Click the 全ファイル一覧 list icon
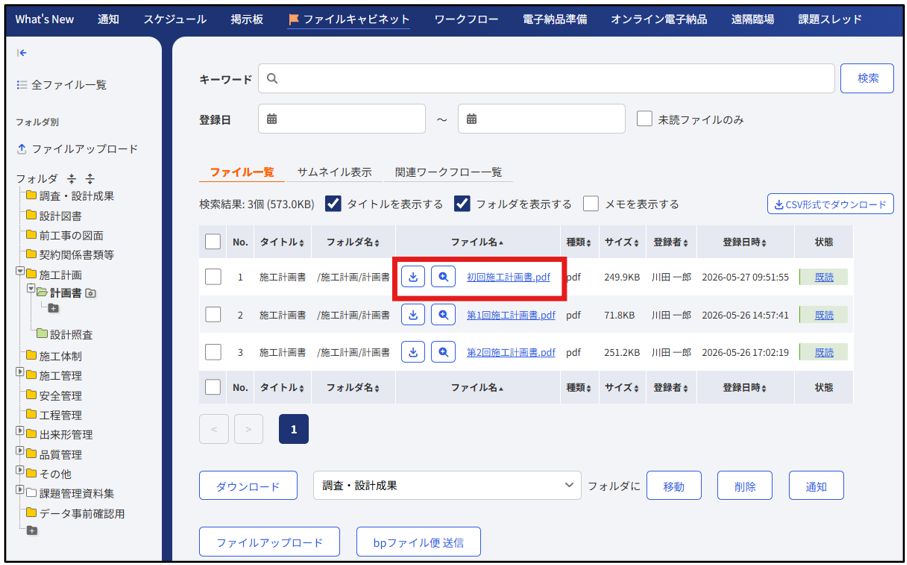Screen dimensions: 907x565 tap(22, 85)
